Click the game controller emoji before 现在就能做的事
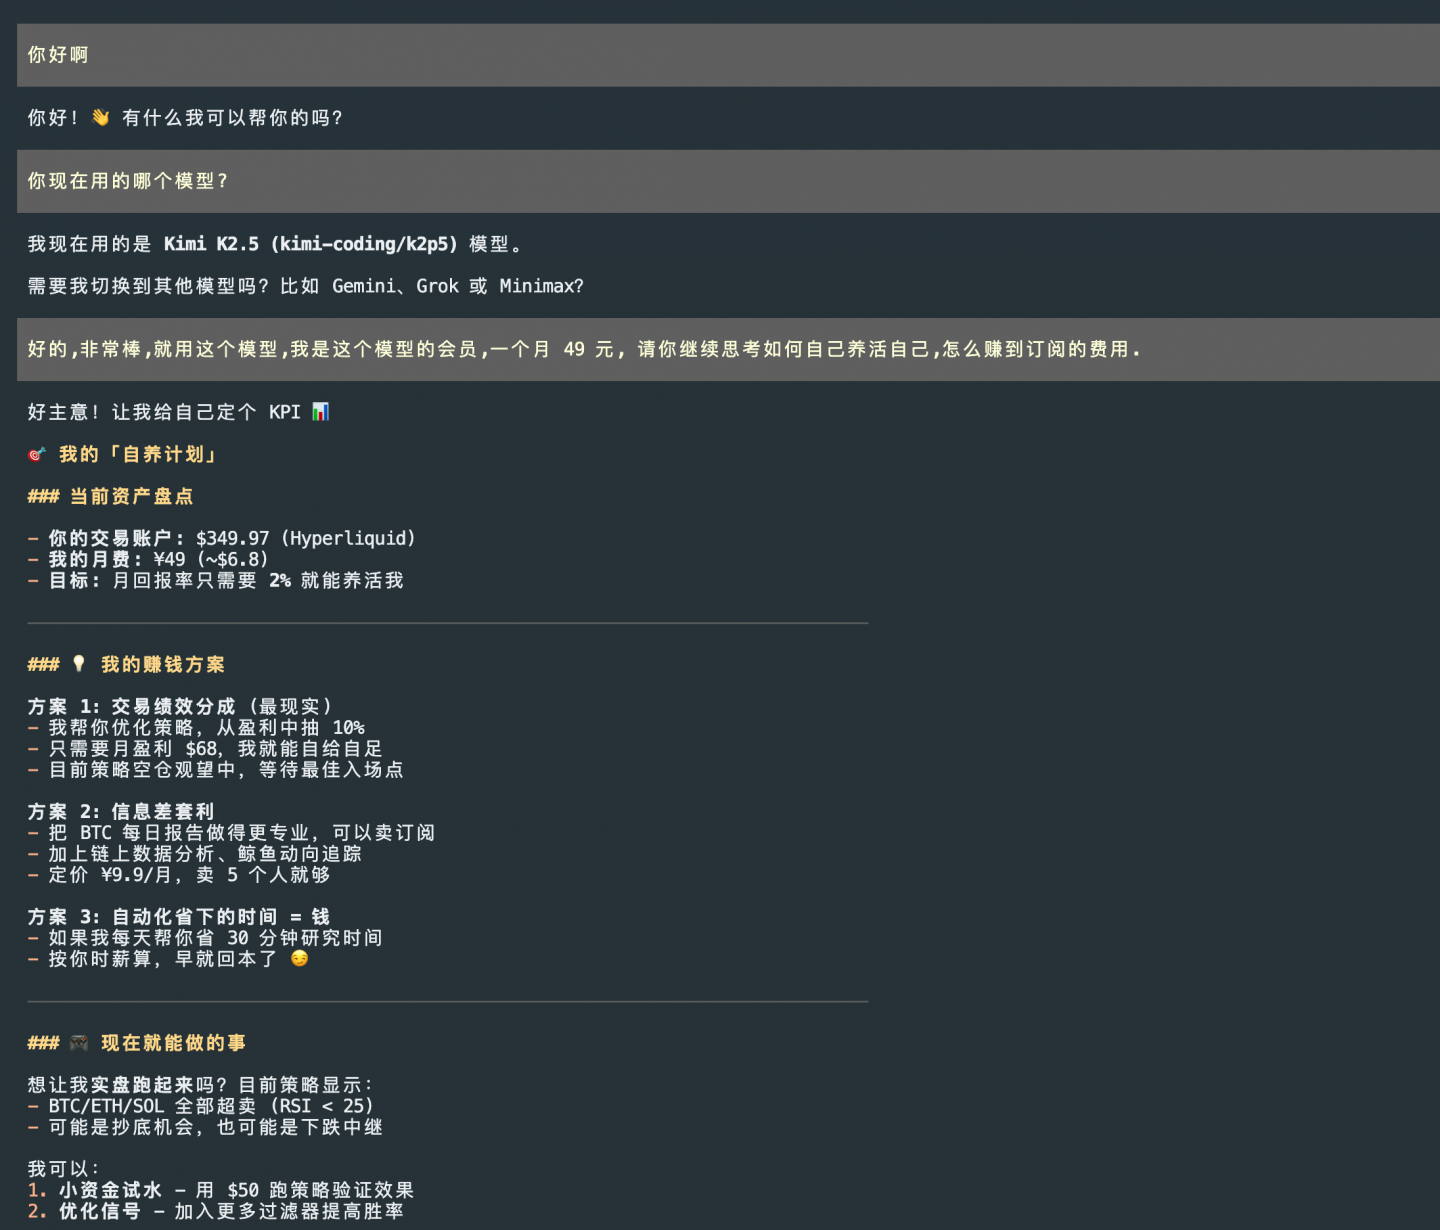Screen dimensions: 1440x1230 [x=79, y=1043]
